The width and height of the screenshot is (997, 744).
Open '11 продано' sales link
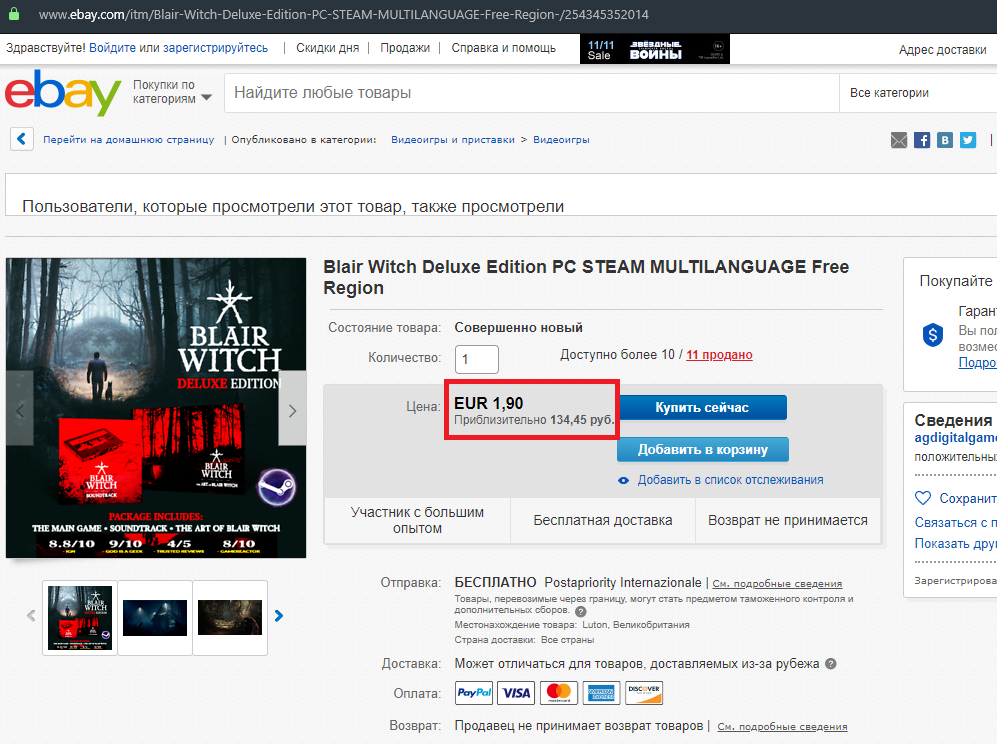[719, 355]
